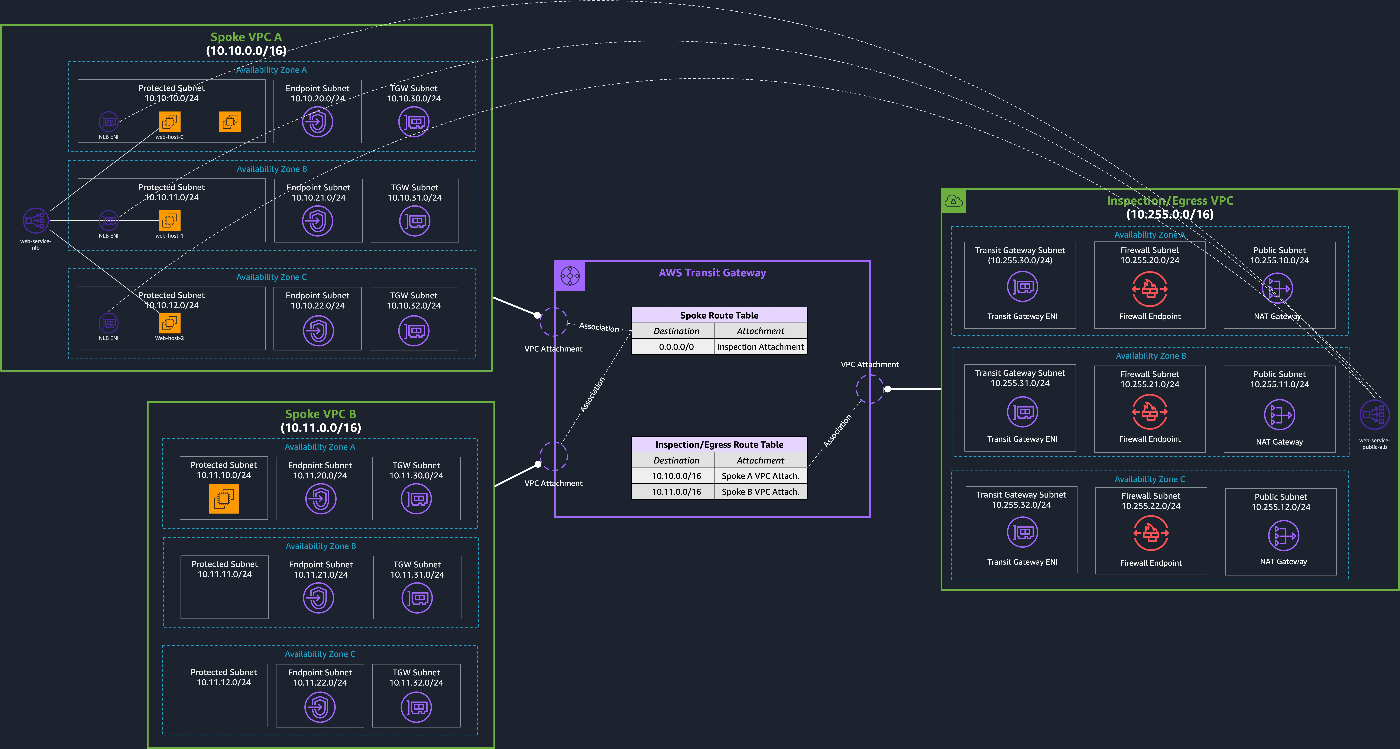
Task: Click the firewall endpoint icon in subnet 10.255.21.0/24
Action: 1150,412
